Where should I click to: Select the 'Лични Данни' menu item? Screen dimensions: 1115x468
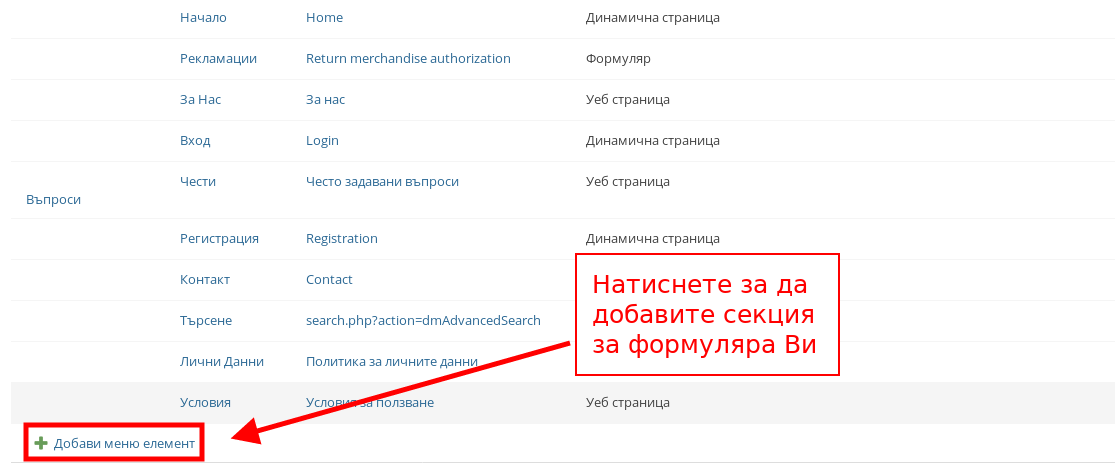(222, 362)
